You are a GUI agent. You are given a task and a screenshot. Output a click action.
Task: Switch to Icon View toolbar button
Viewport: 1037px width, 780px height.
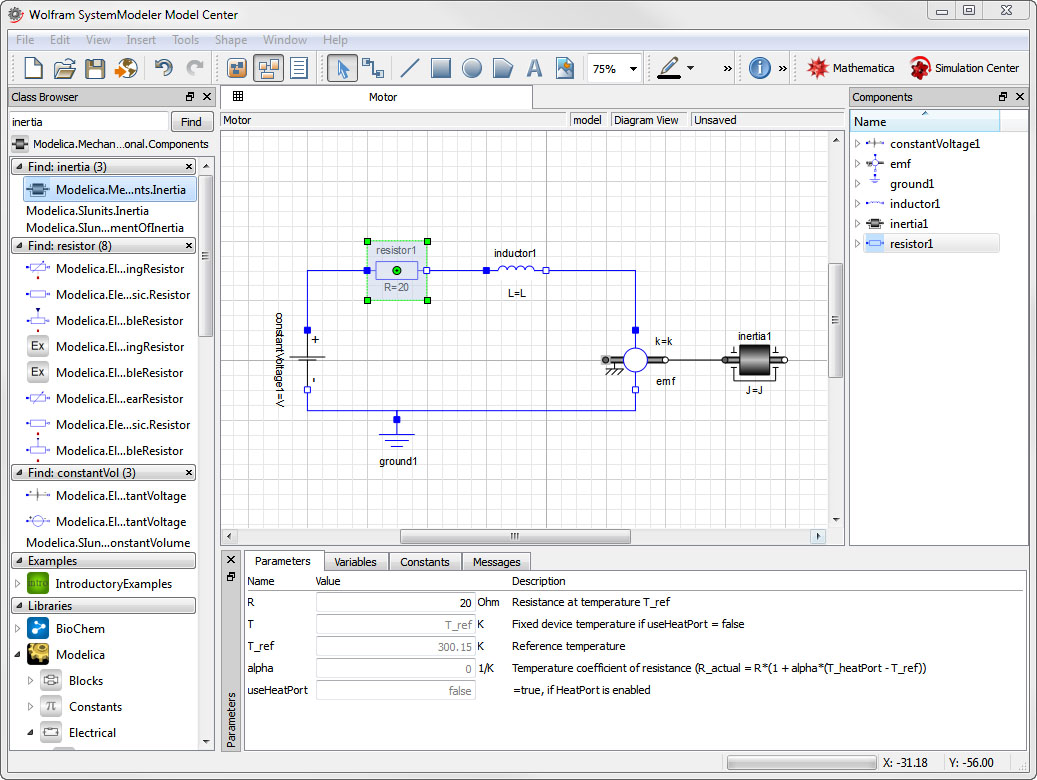237,68
